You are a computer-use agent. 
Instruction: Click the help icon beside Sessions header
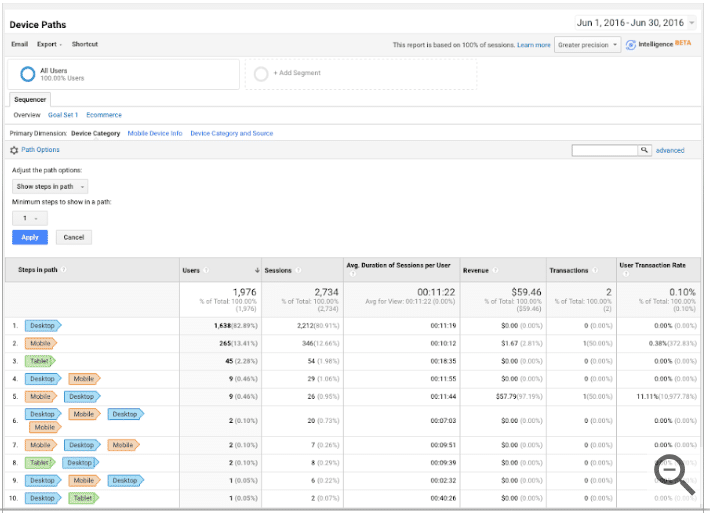pos(298,270)
